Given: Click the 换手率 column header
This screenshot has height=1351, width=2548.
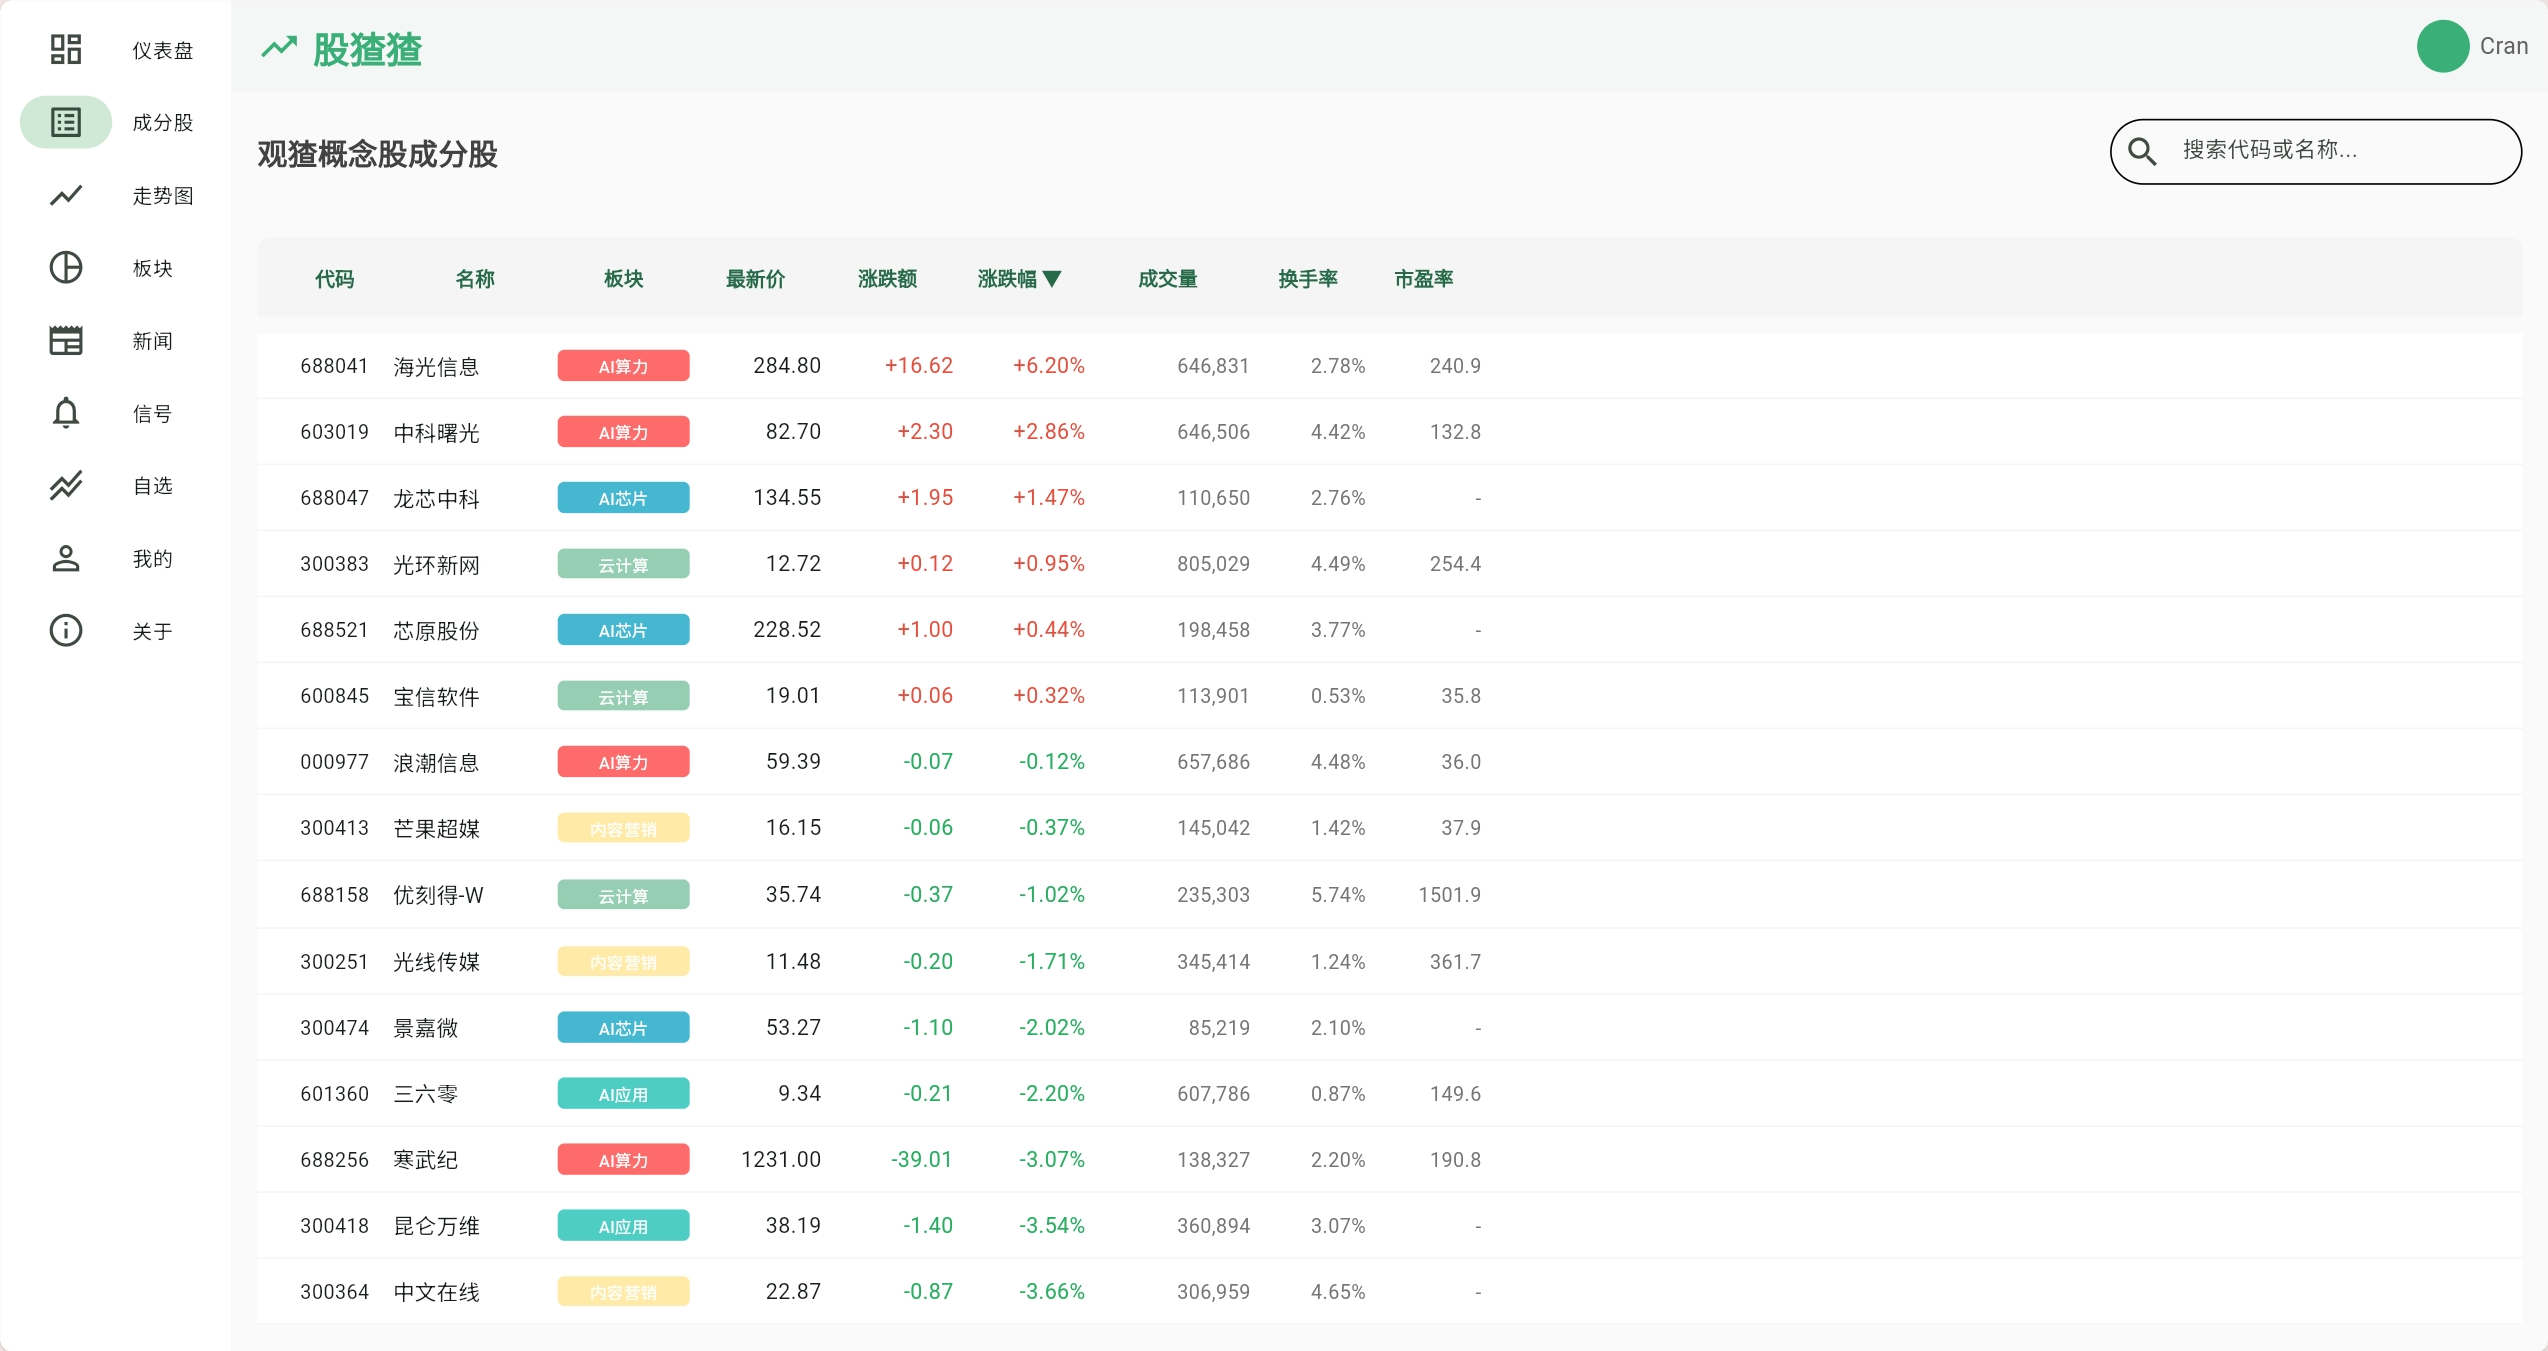Looking at the screenshot, I should pyautogui.click(x=1307, y=279).
